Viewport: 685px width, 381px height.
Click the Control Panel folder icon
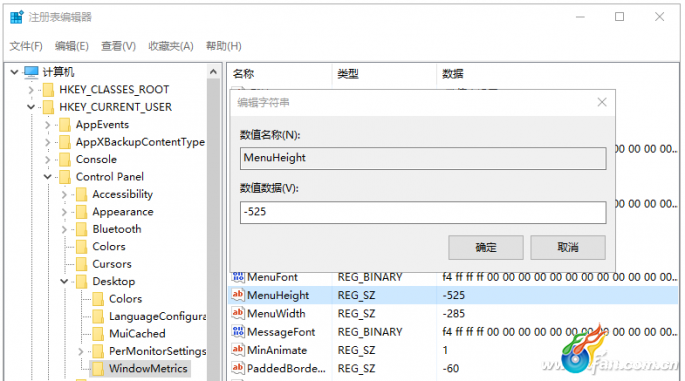pyautogui.click(x=65, y=177)
